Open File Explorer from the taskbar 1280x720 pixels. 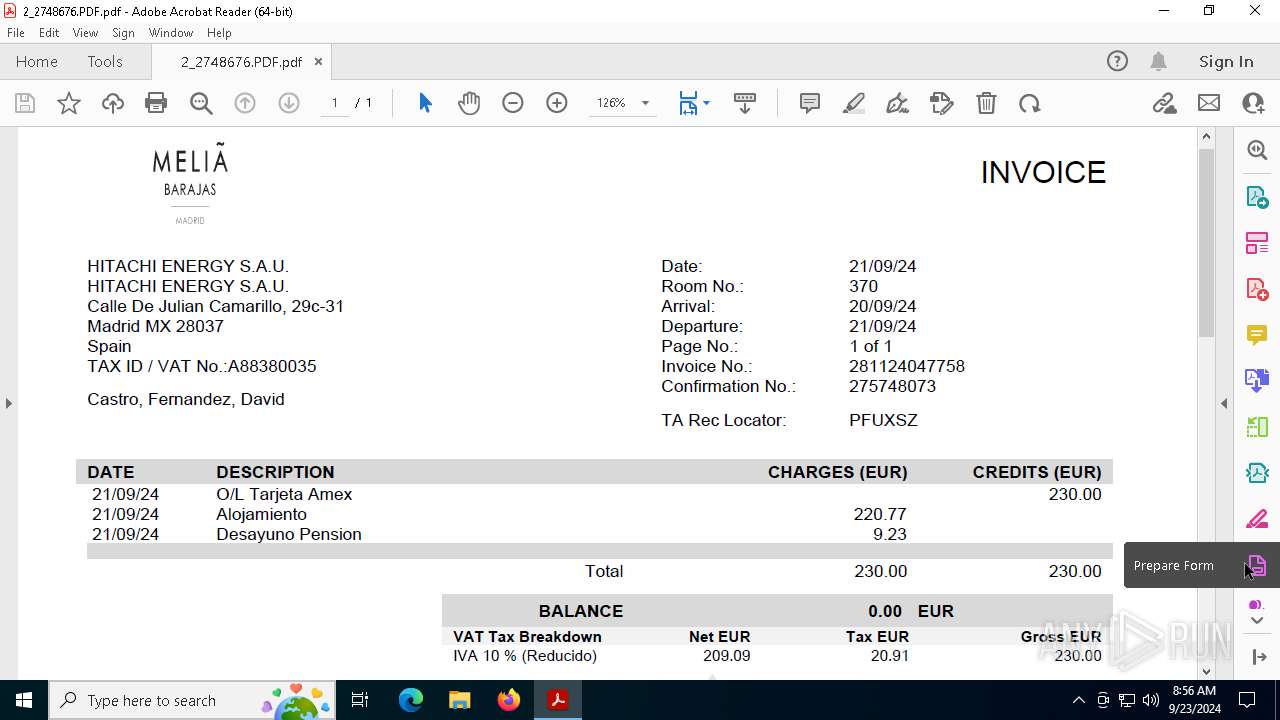[x=459, y=700]
